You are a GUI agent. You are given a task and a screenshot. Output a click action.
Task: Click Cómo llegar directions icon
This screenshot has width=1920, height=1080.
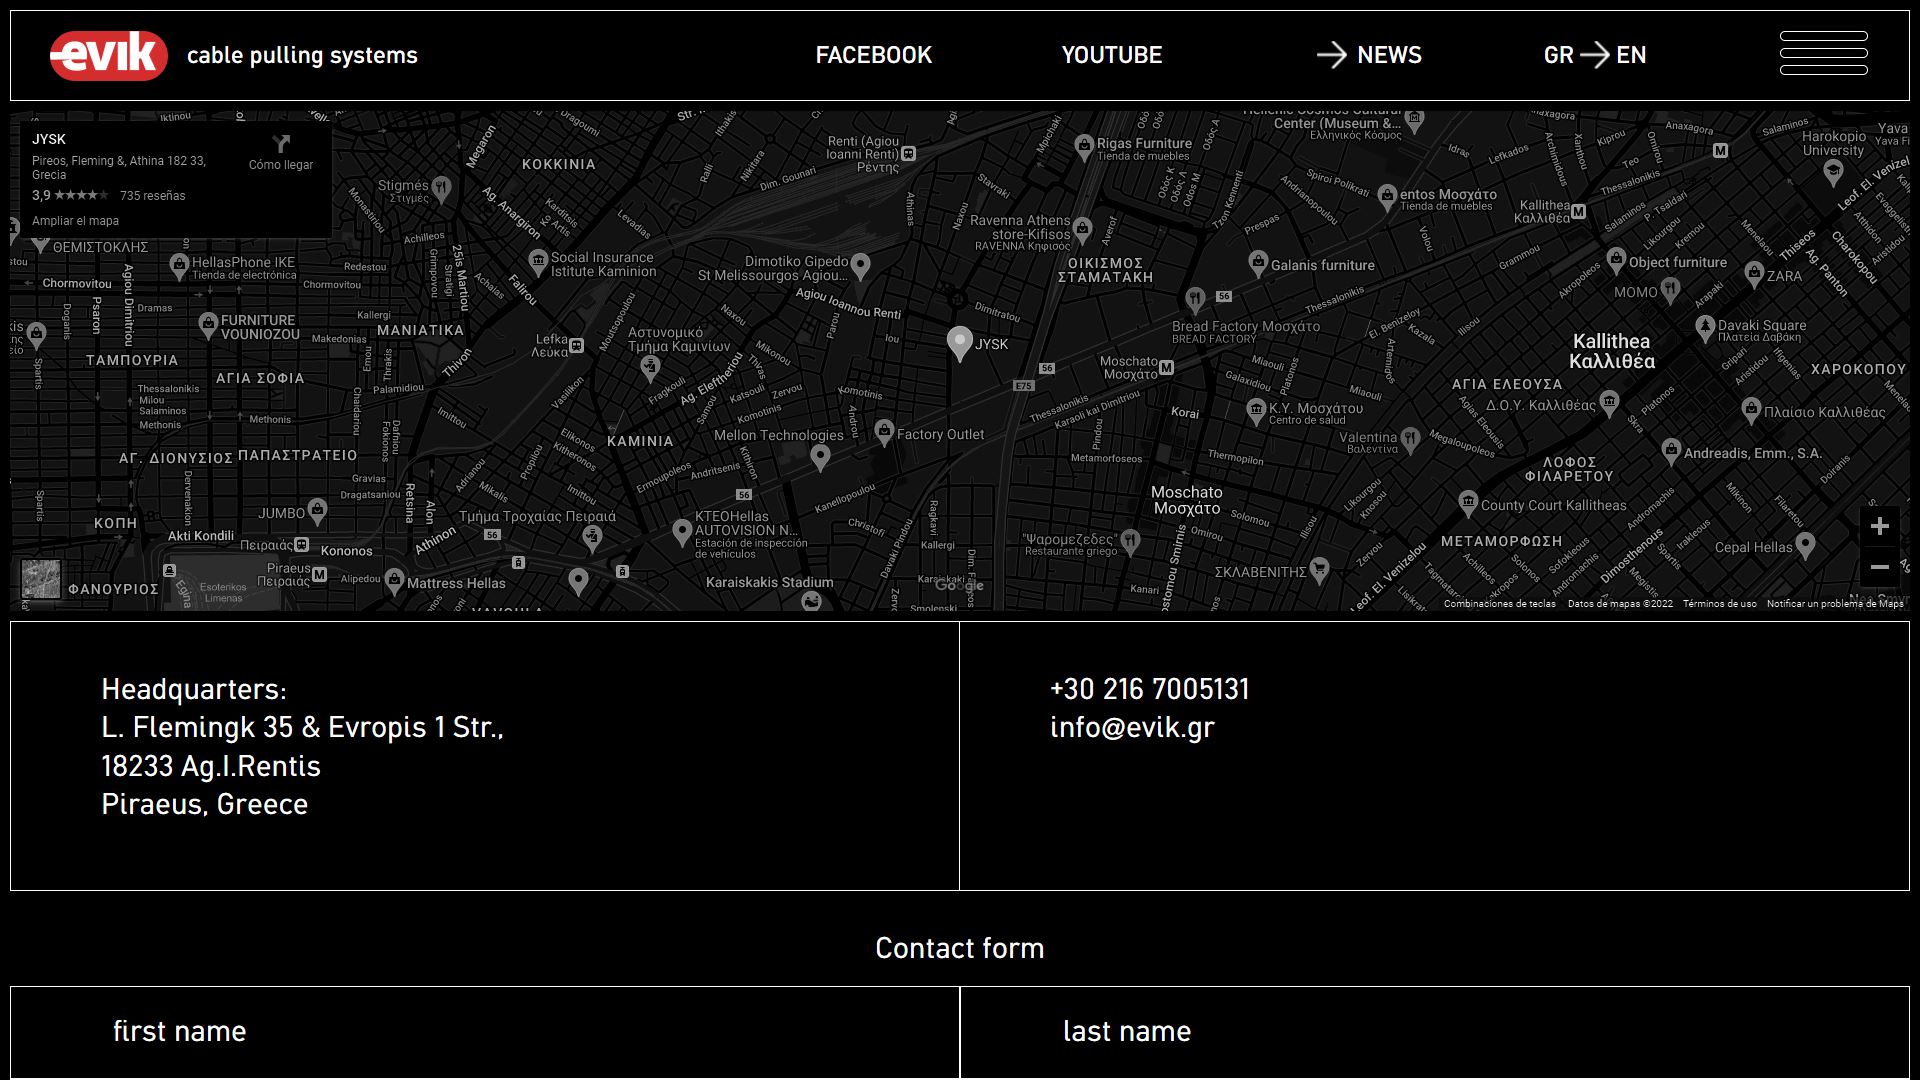[281, 144]
